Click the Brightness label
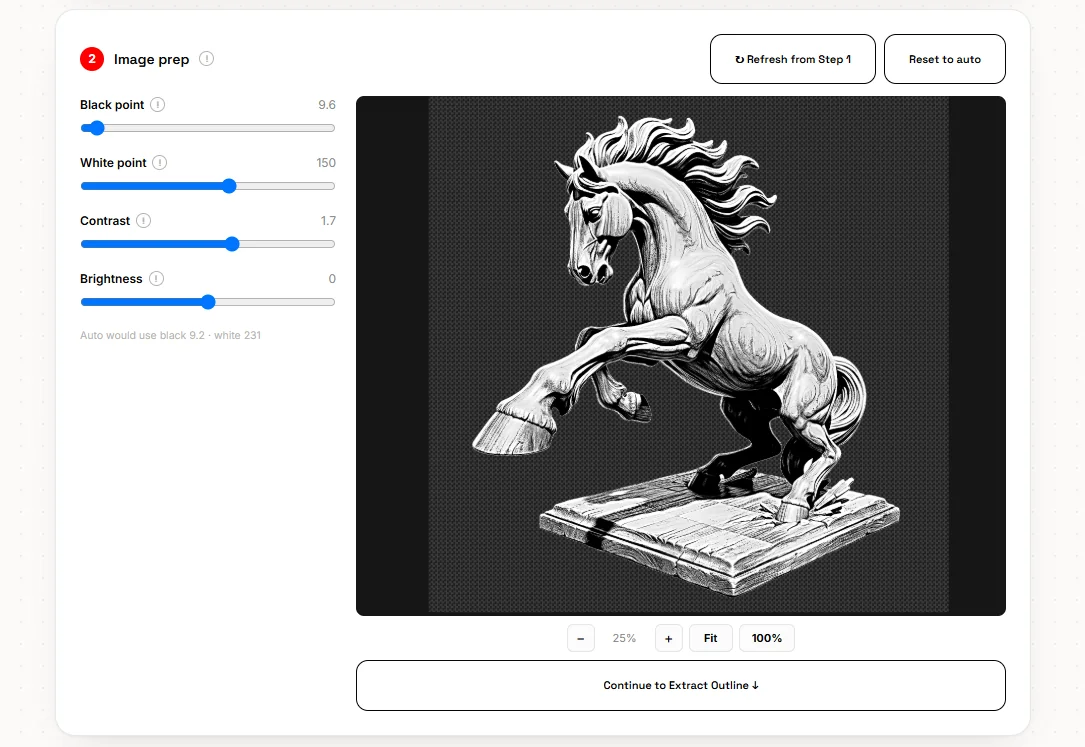Screen dimensions: 1085x747 coord(111,279)
